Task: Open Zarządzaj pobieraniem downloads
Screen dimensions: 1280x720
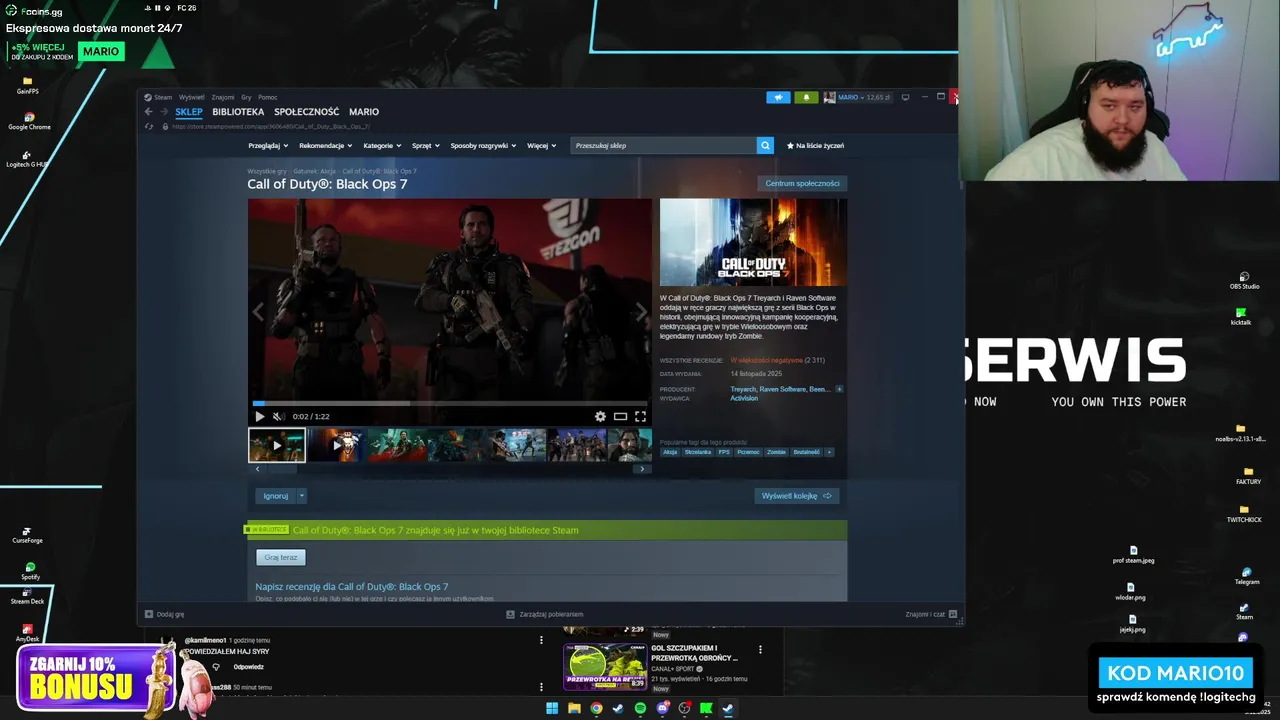Action: pyautogui.click(x=545, y=614)
